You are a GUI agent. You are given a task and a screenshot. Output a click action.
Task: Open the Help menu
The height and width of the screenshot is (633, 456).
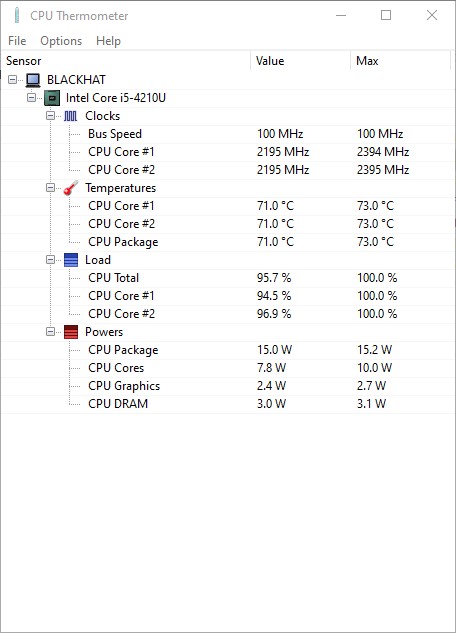coord(108,41)
